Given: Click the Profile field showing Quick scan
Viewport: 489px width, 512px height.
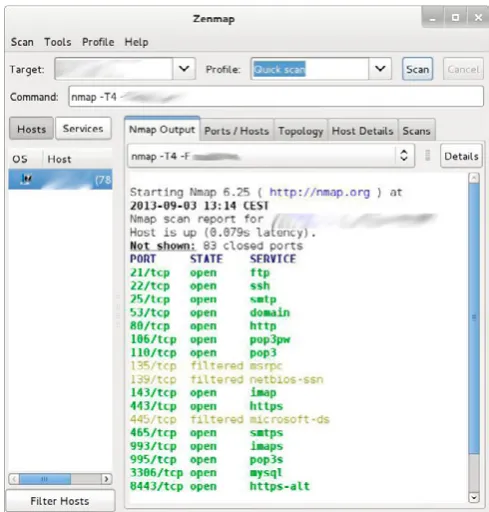Looking at the screenshot, I should pyautogui.click(x=309, y=69).
